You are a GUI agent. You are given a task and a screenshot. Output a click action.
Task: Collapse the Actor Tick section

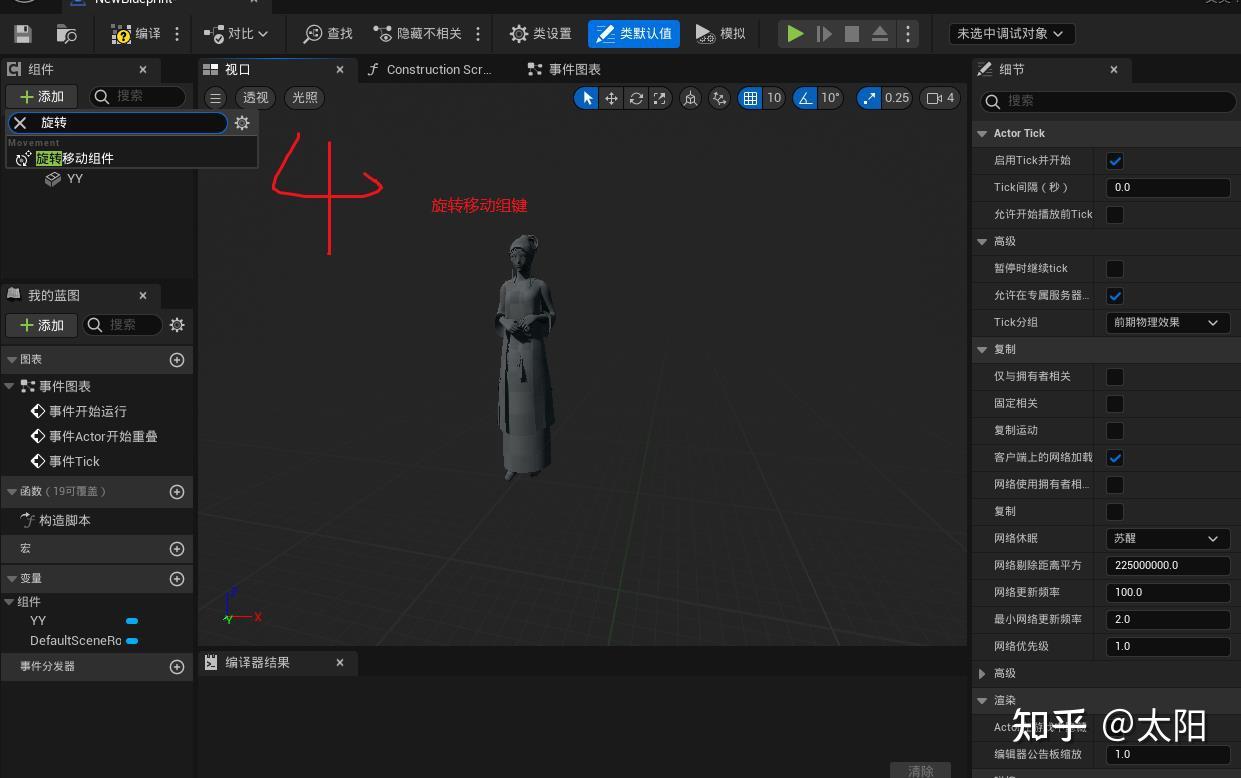click(982, 133)
